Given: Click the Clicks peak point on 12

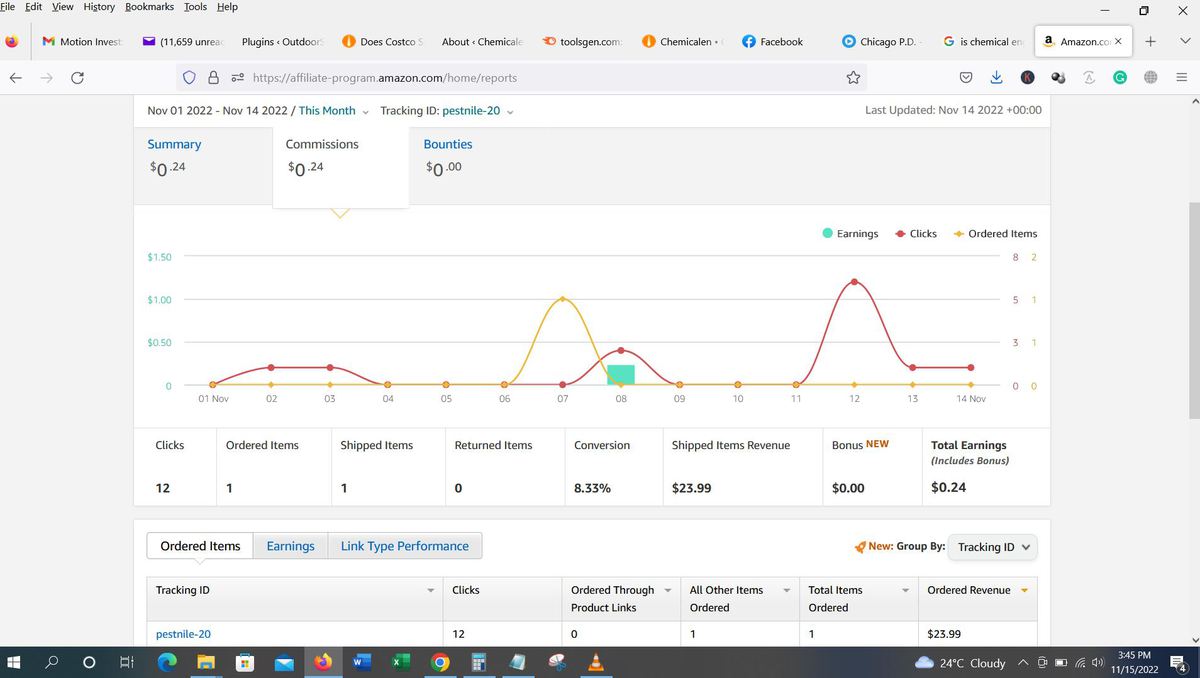Looking at the screenshot, I should pos(854,281).
